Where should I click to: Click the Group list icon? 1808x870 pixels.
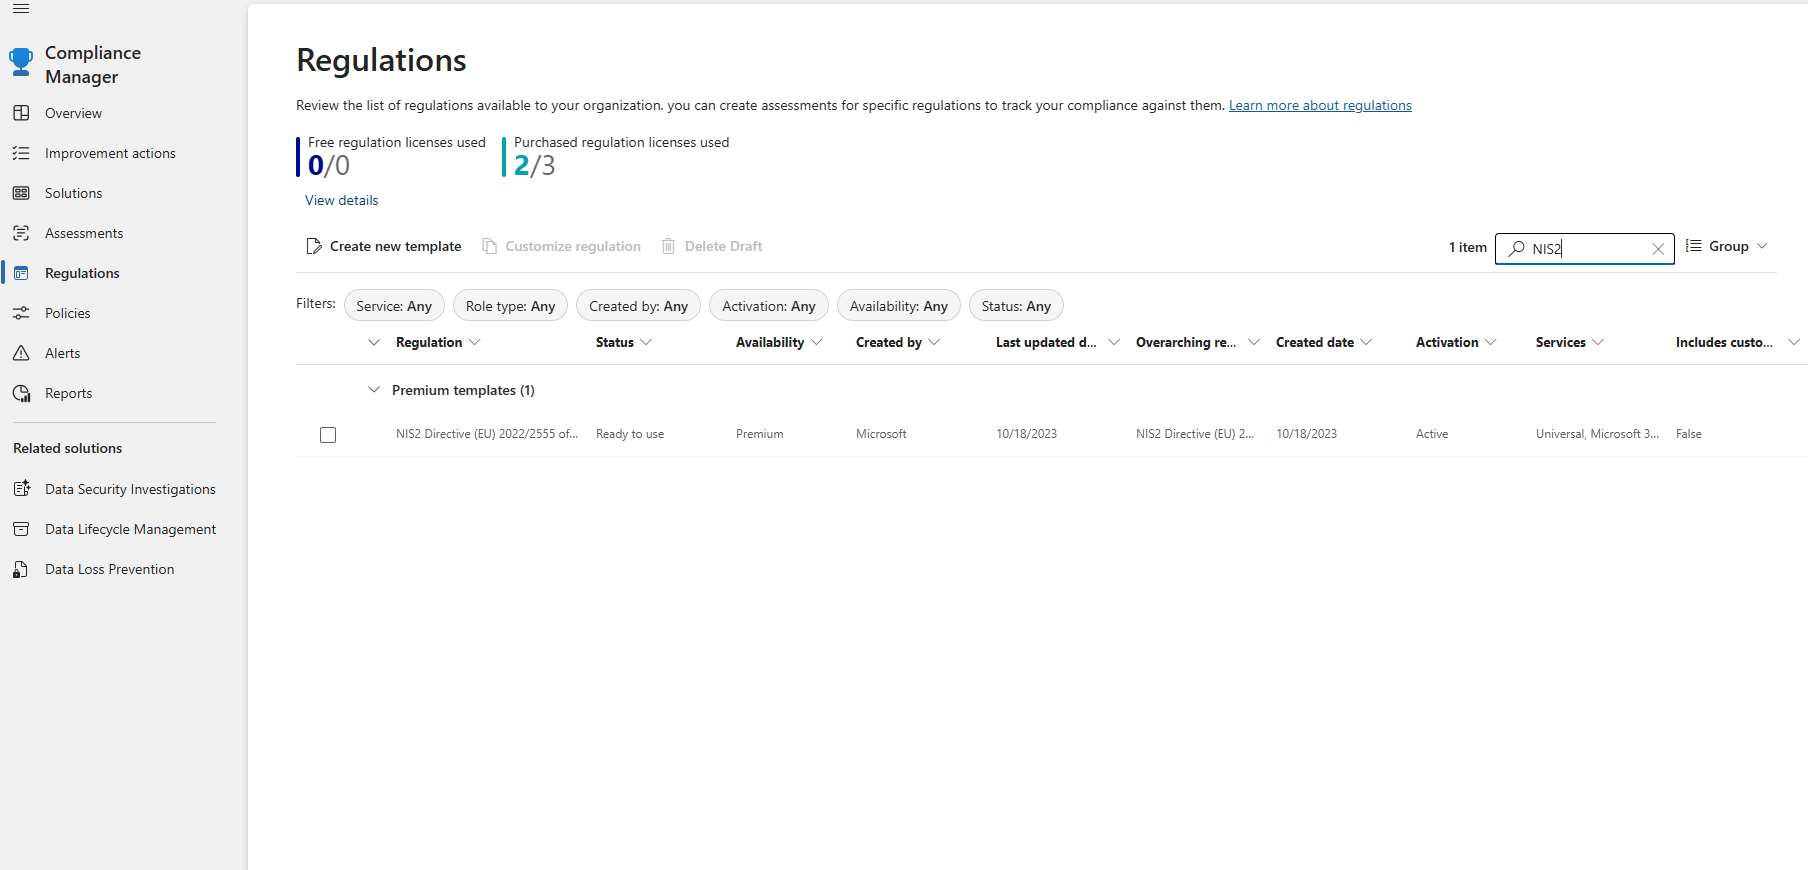1694,246
